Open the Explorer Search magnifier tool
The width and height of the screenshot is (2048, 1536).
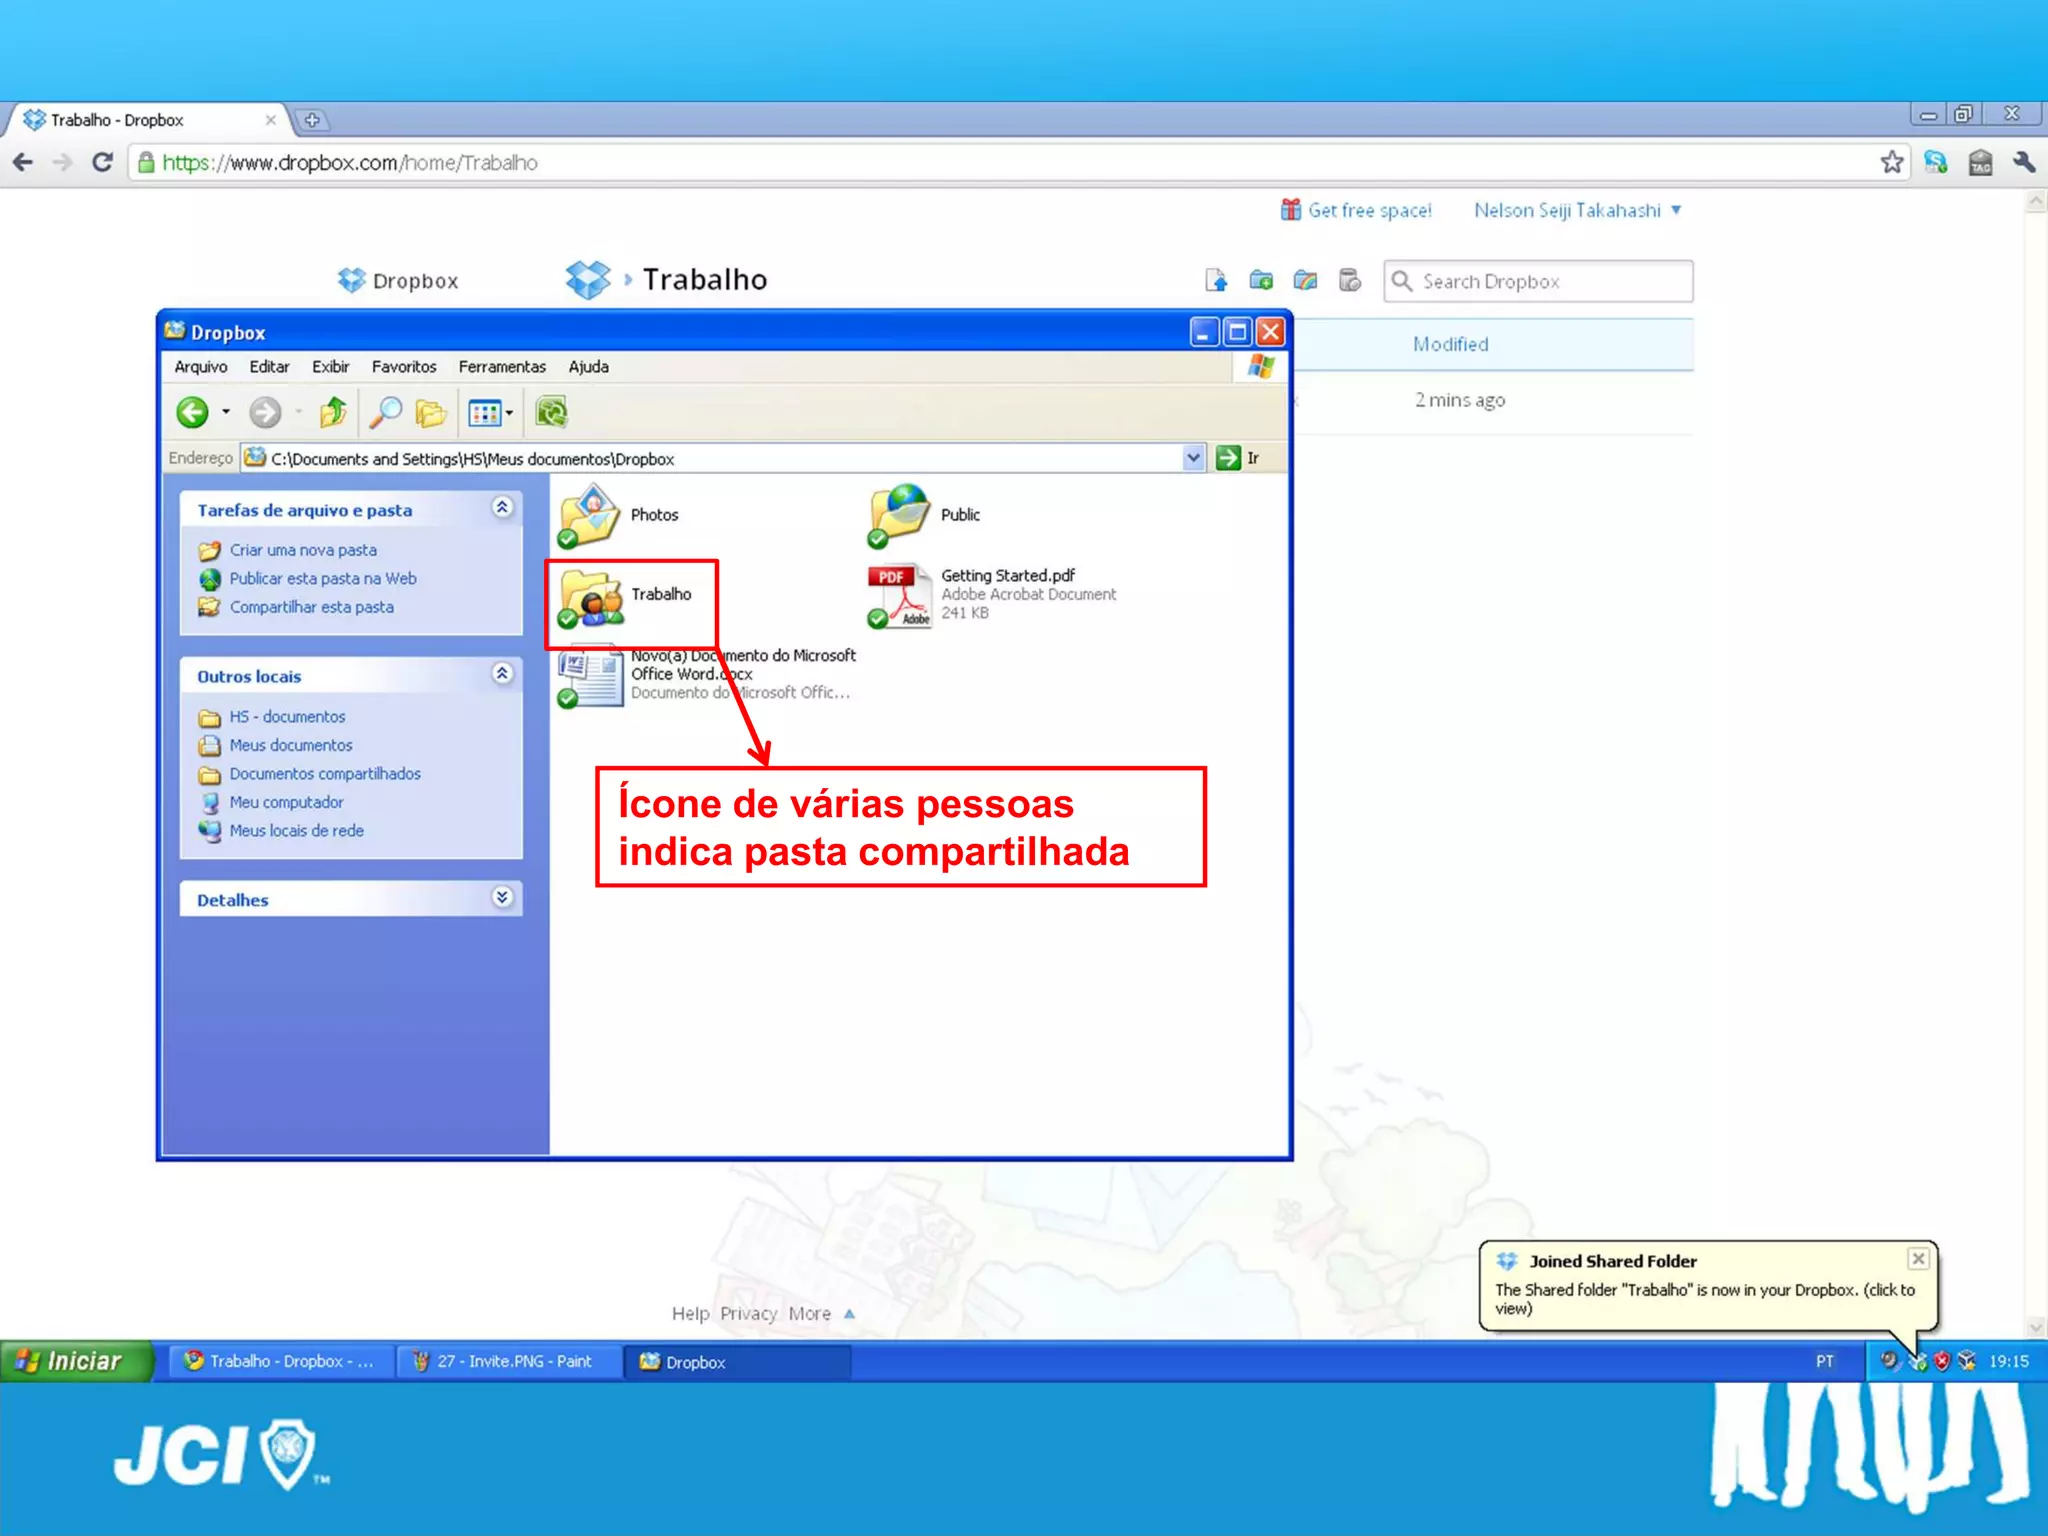click(x=385, y=412)
